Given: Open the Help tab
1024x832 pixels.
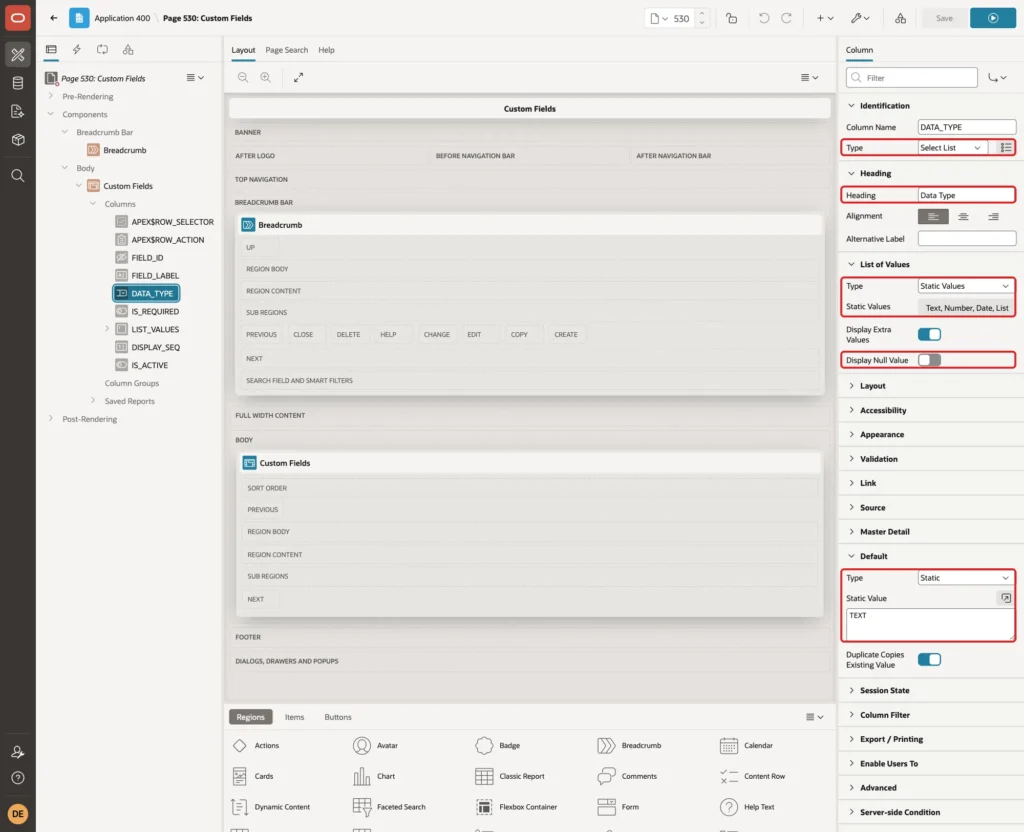Looking at the screenshot, I should [x=327, y=50].
